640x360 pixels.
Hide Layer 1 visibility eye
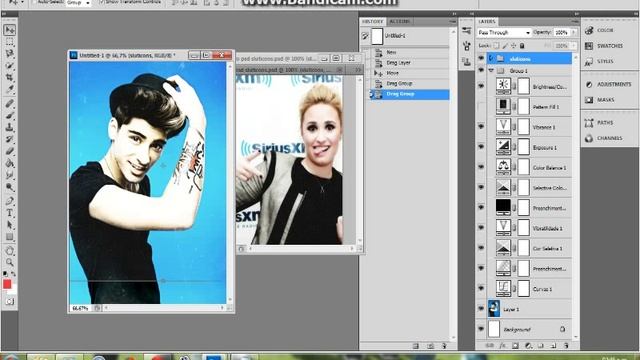[x=481, y=309]
